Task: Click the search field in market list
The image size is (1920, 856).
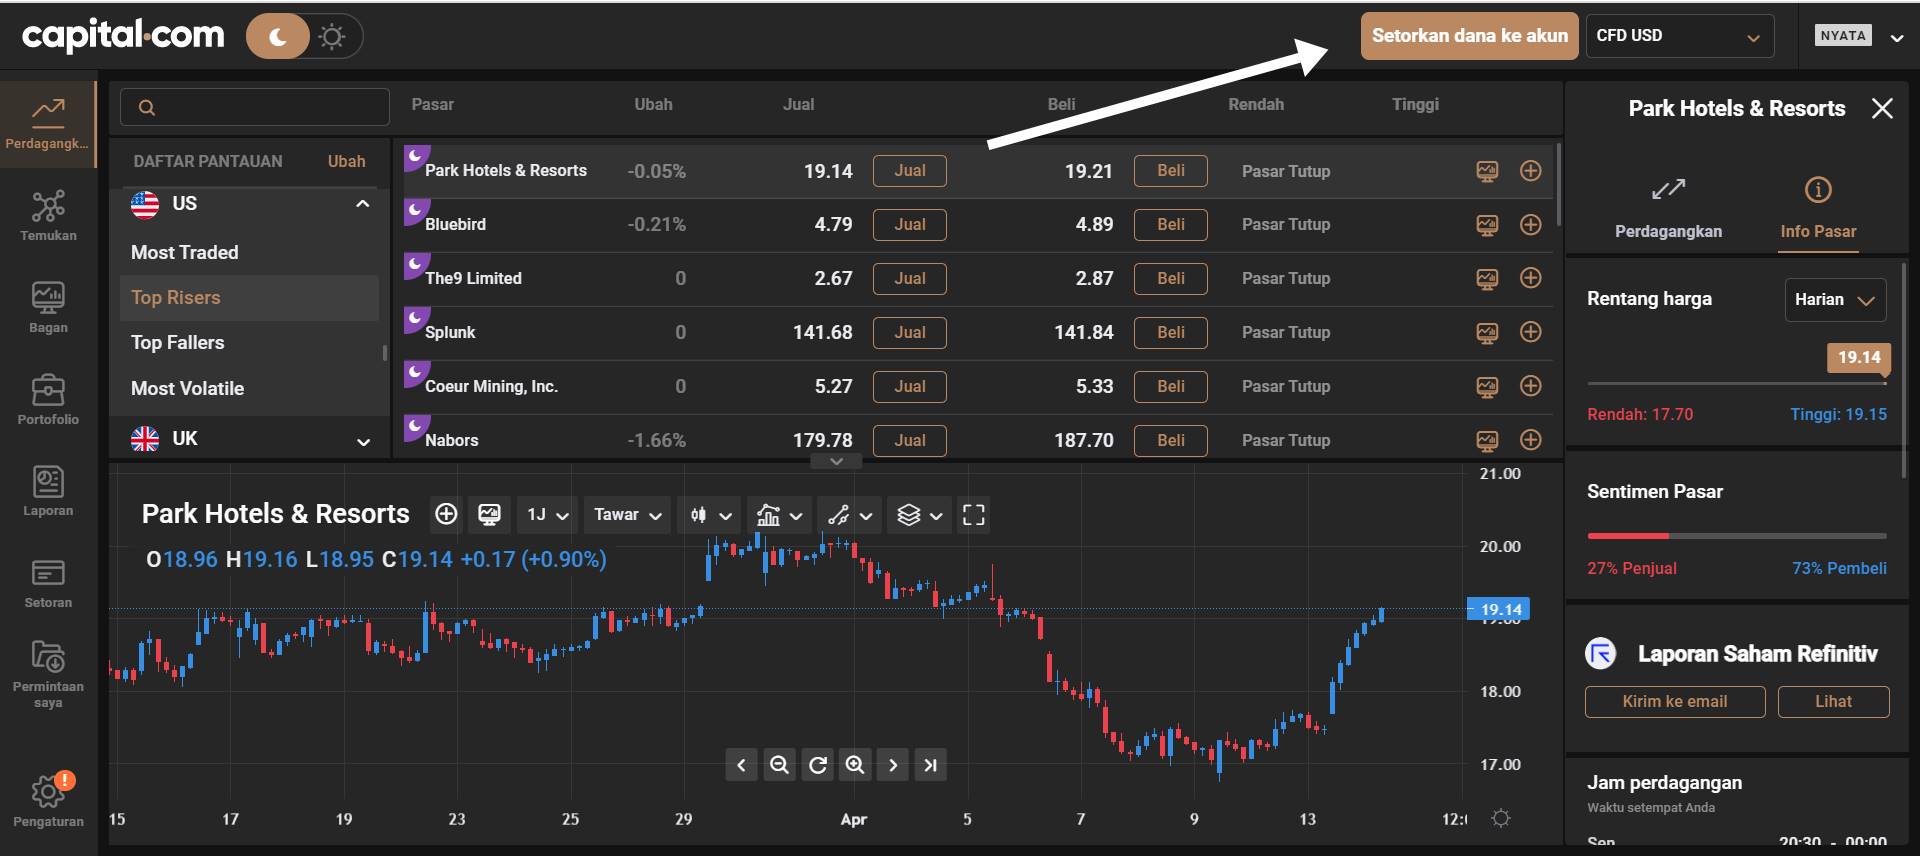Action: tap(255, 107)
